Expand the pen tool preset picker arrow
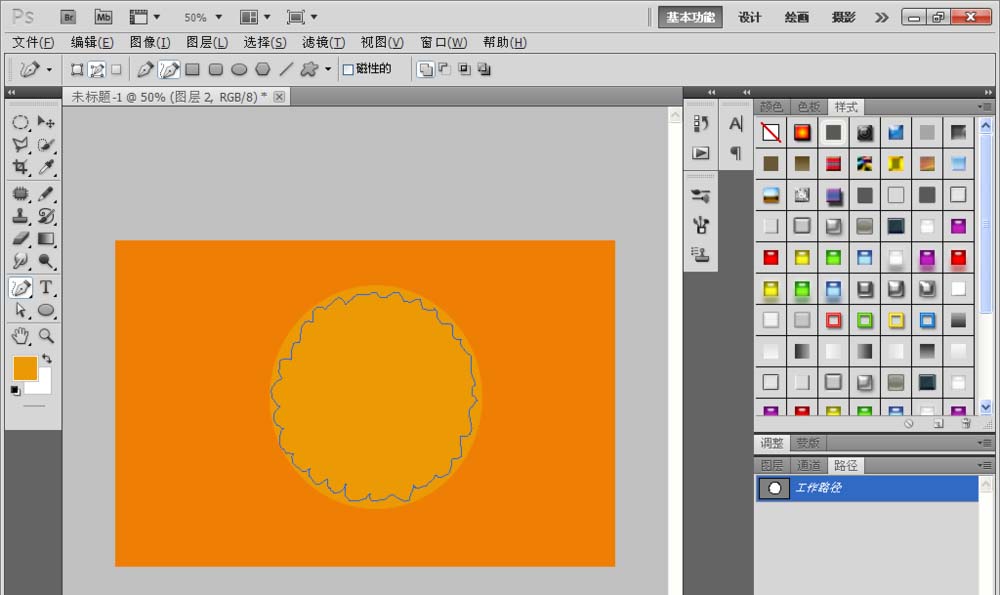Screen dimensions: 1000x595 (x=49, y=70)
